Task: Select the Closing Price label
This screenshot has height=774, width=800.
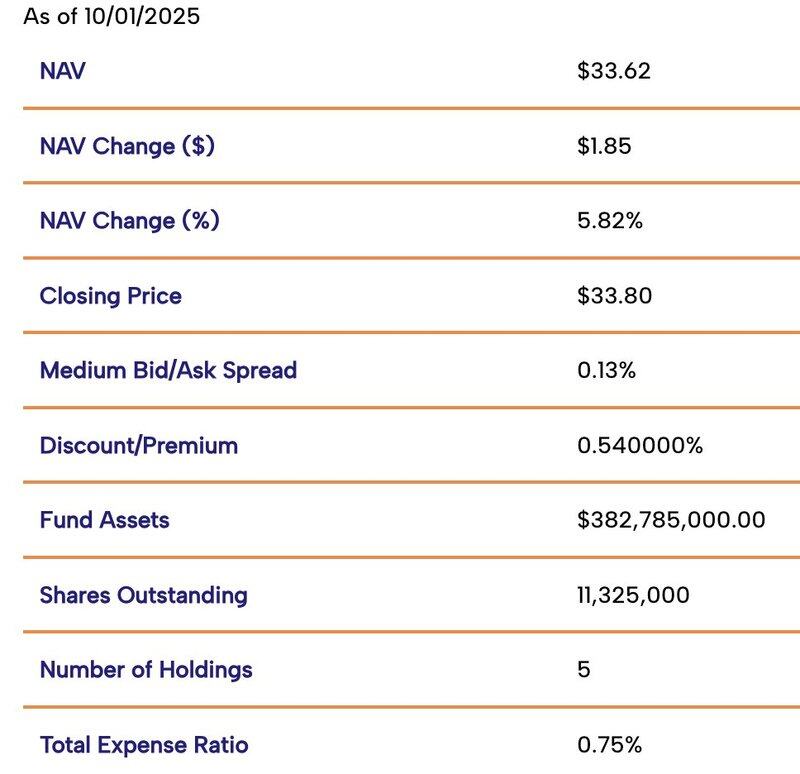Action: point(110,296)
